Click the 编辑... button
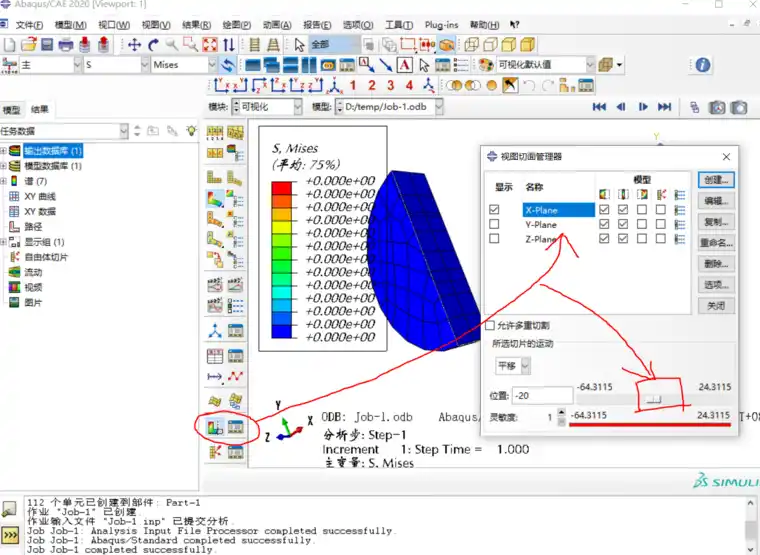The height and width of the screenshot is (555, 760). [716, 201]
